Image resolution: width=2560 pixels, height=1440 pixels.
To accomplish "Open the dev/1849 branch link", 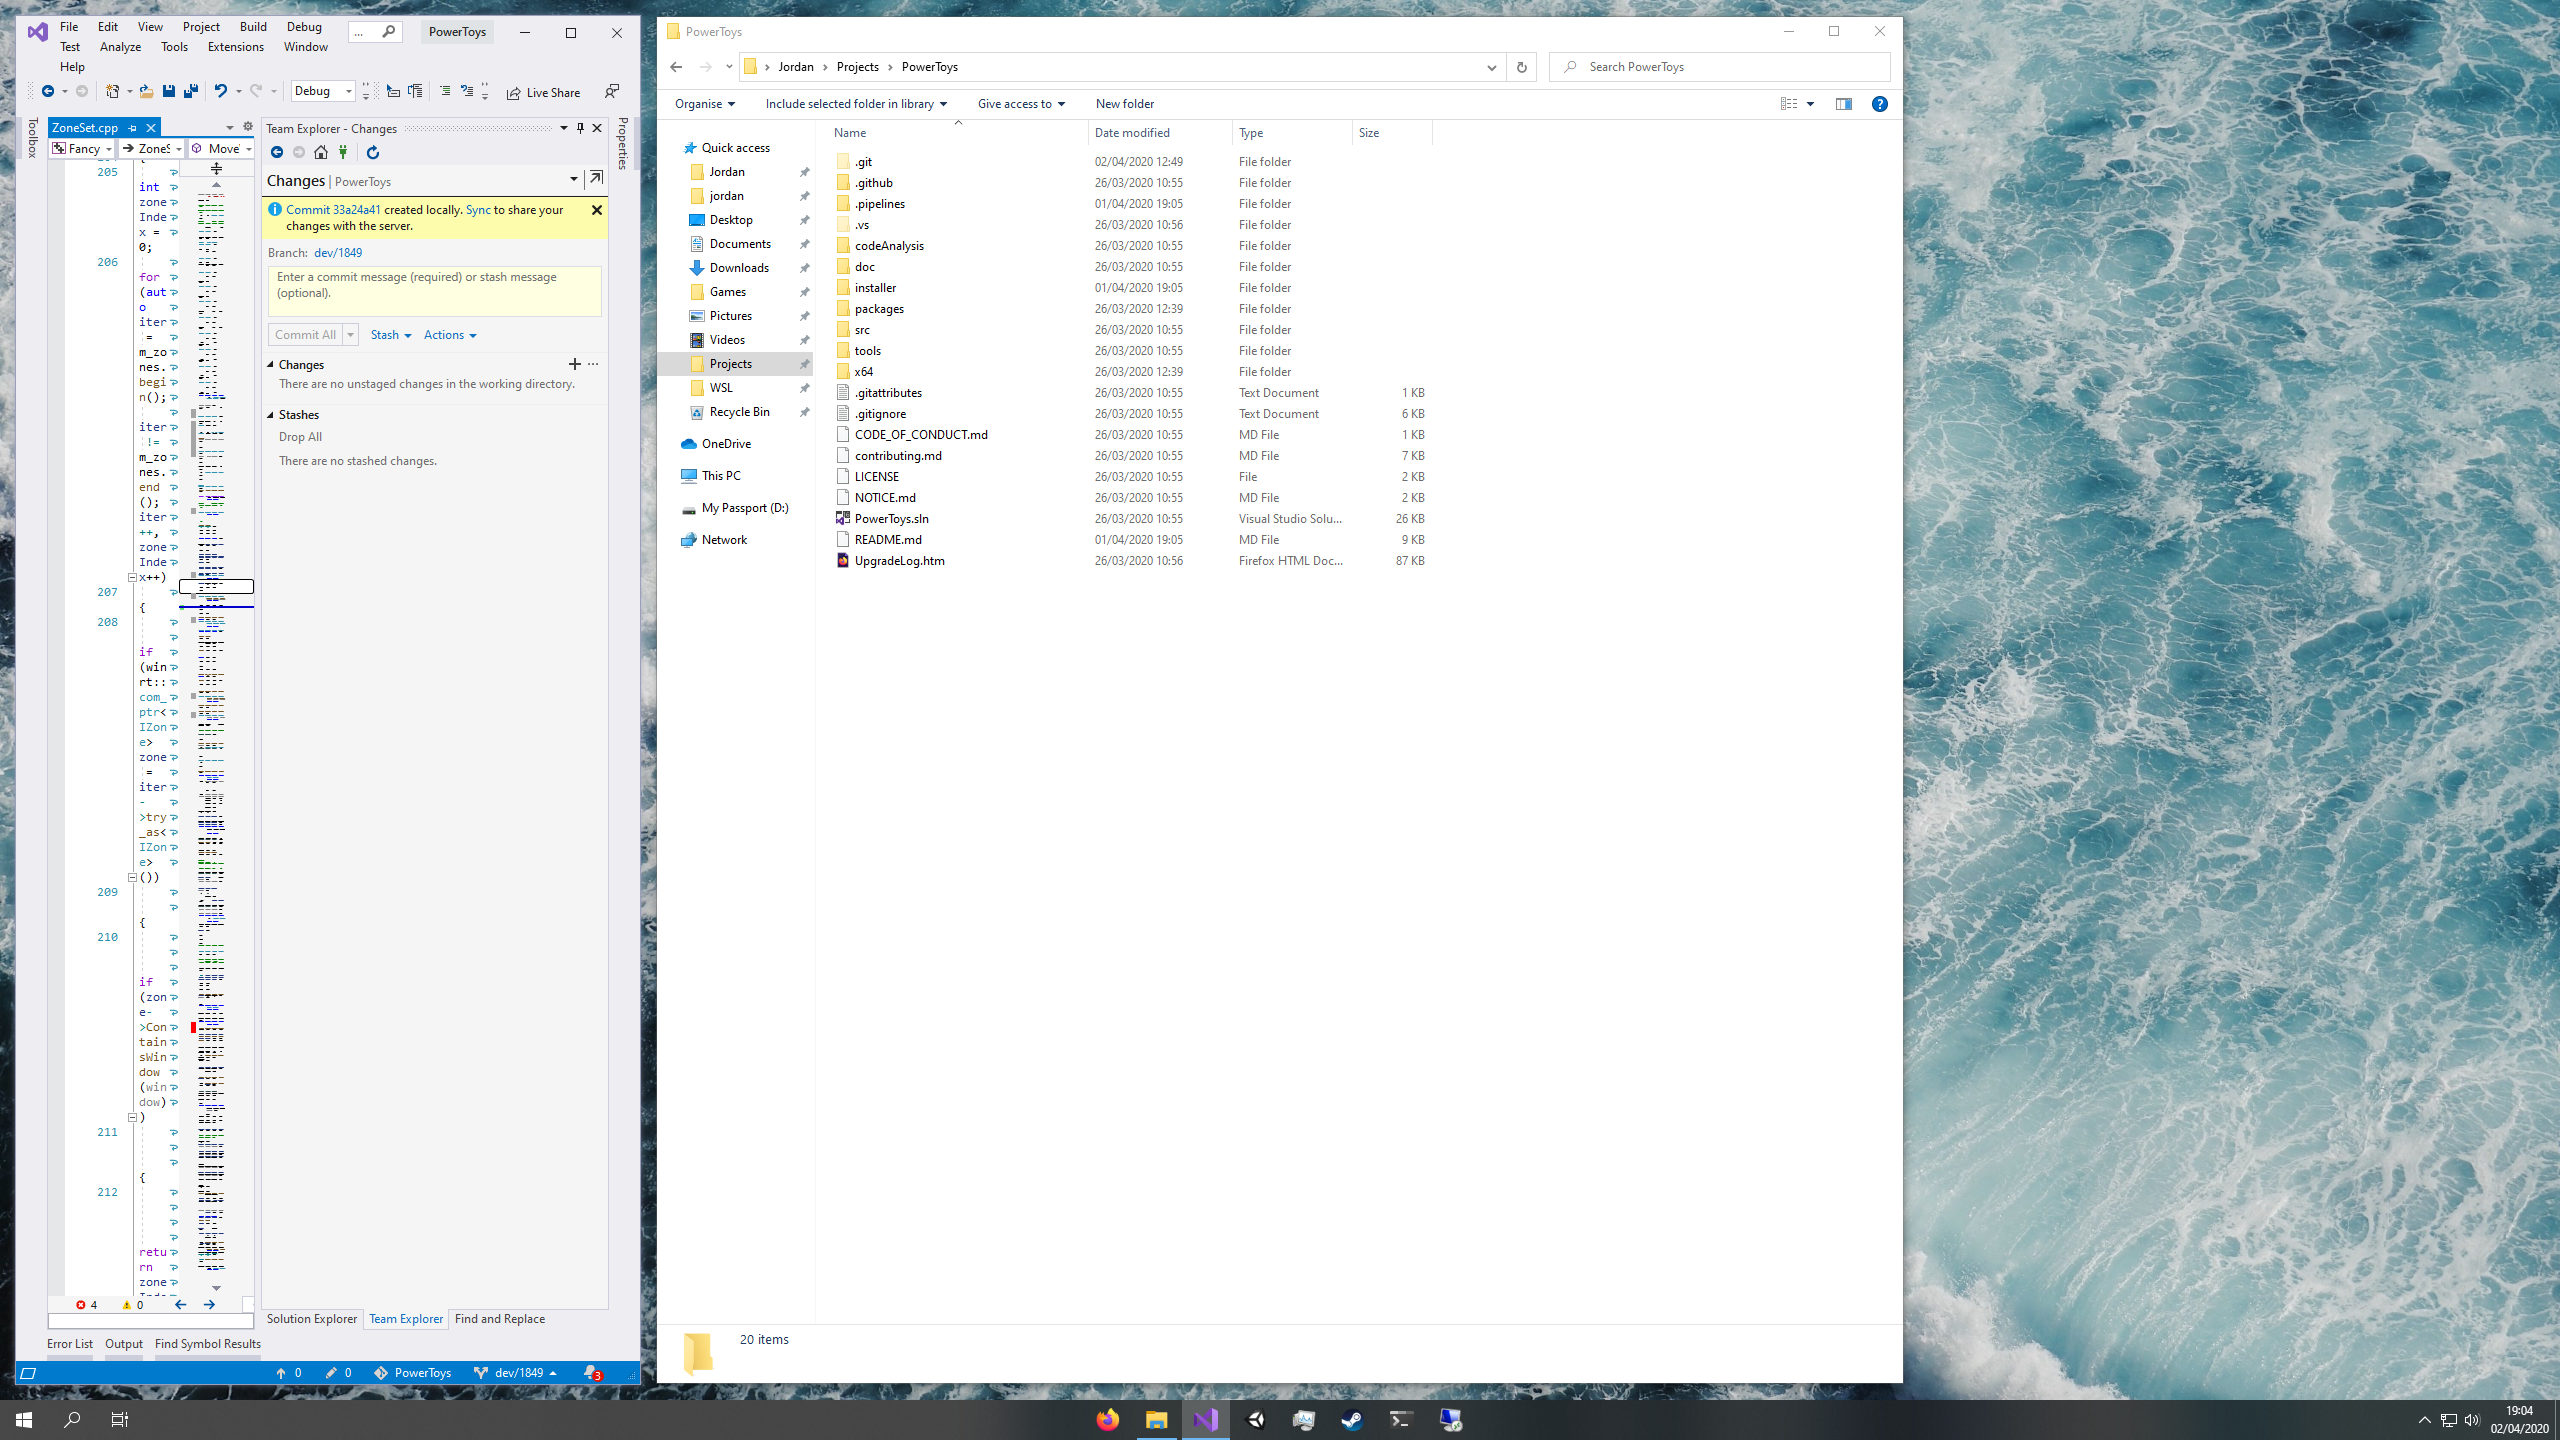I will tap(338, 253).
